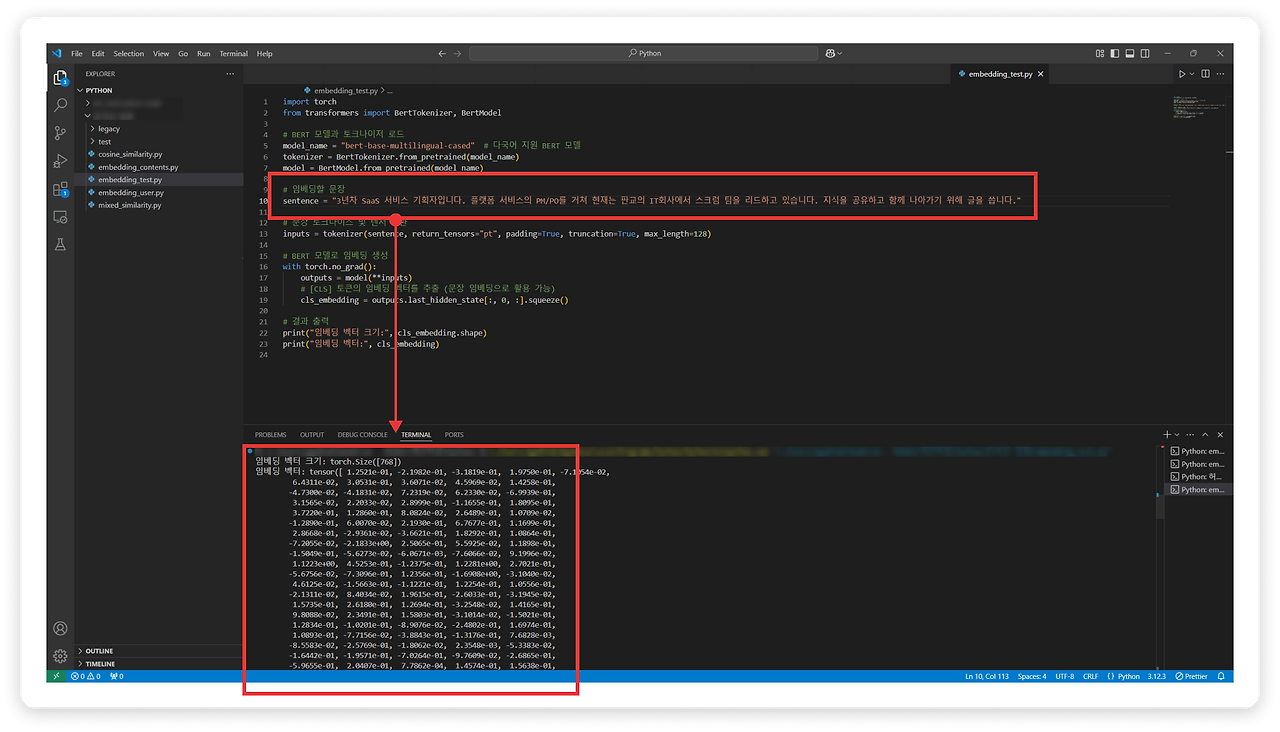The height and width of the screenshot is (732, 1280).
Task: Switch to the OUTPUT panel tab
Action: (x=312, y=435)
